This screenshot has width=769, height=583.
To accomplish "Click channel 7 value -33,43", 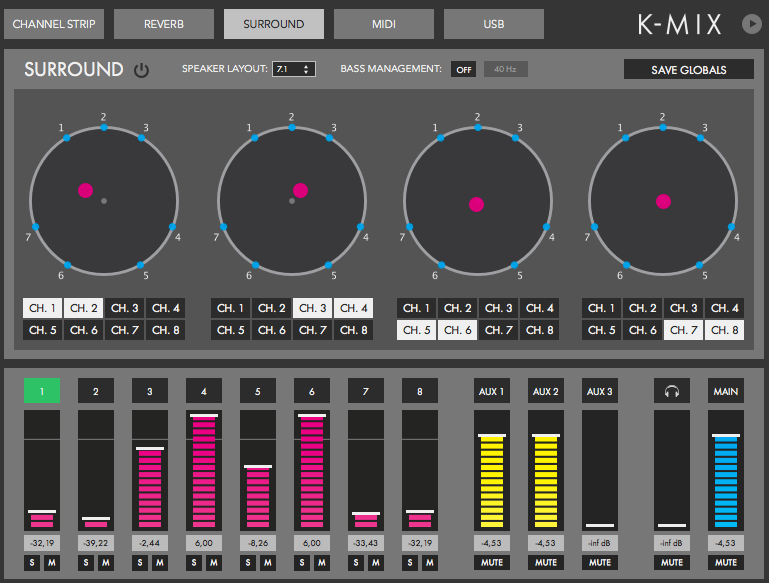I will point(365,543).
